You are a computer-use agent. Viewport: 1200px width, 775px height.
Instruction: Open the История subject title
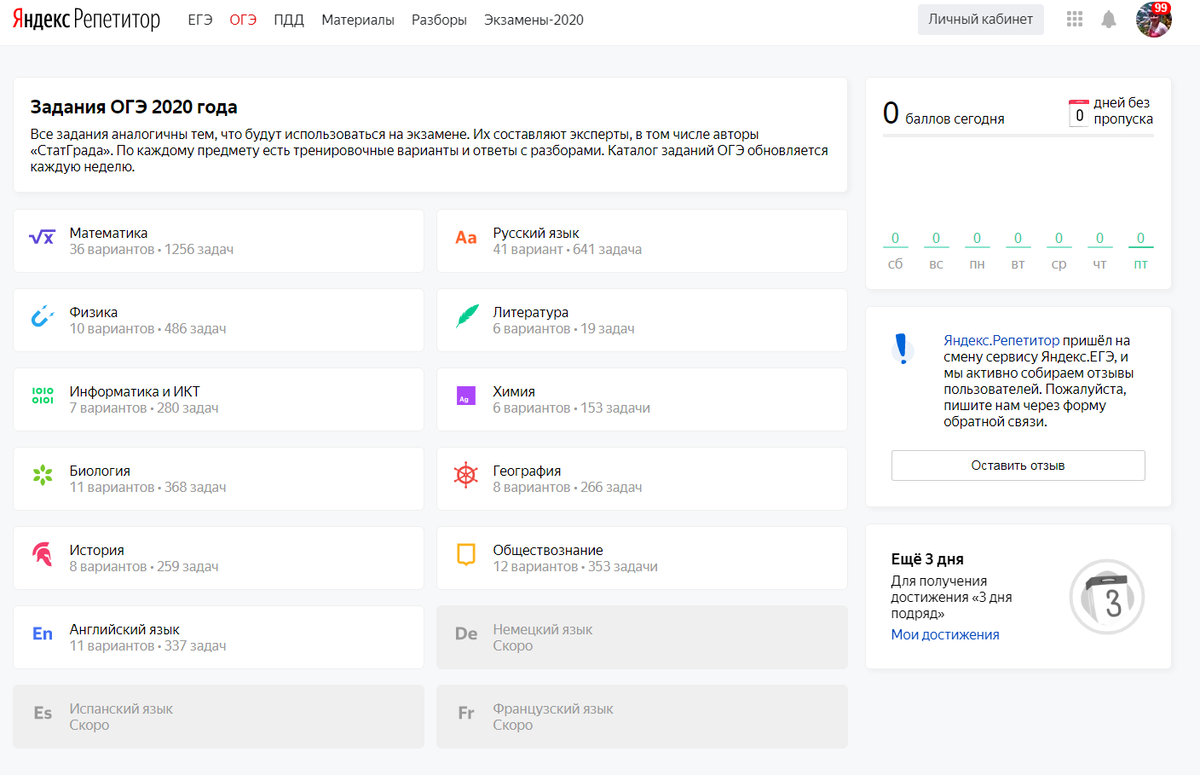[x=97, y=550]
